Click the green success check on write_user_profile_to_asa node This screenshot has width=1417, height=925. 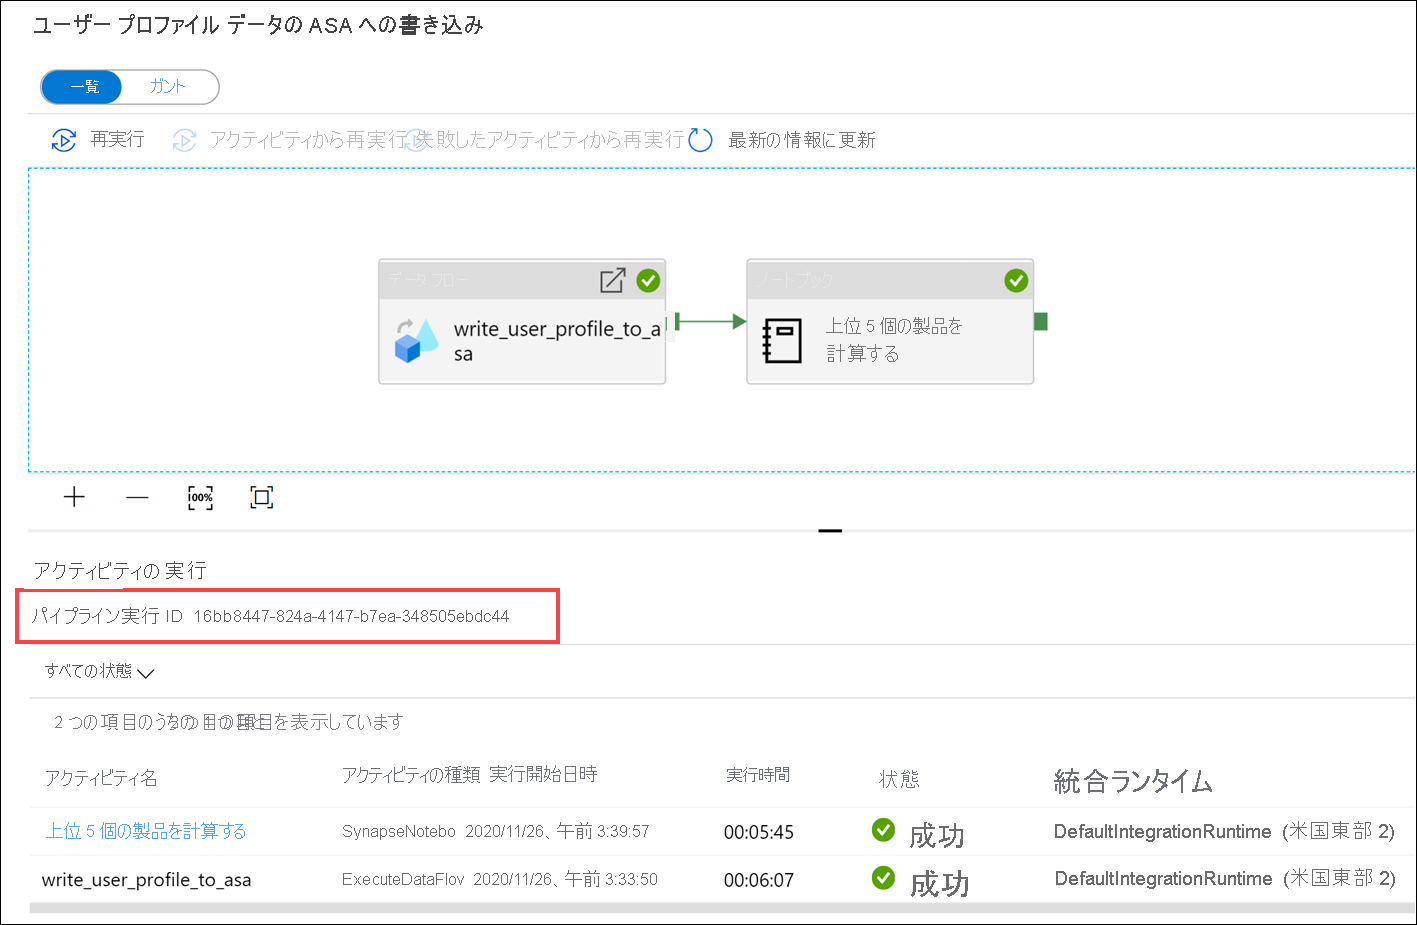[648, 281]
